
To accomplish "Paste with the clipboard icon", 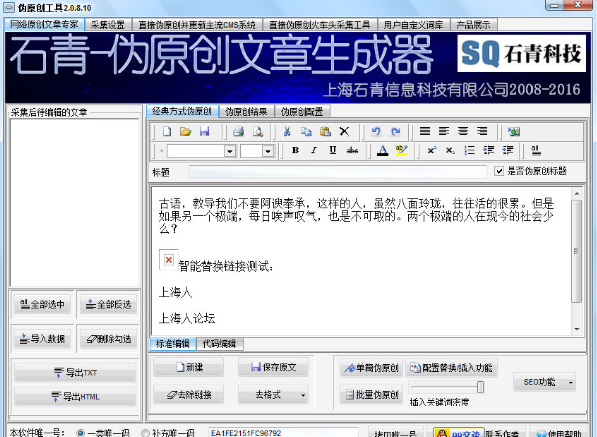I will tap(325, 132).
